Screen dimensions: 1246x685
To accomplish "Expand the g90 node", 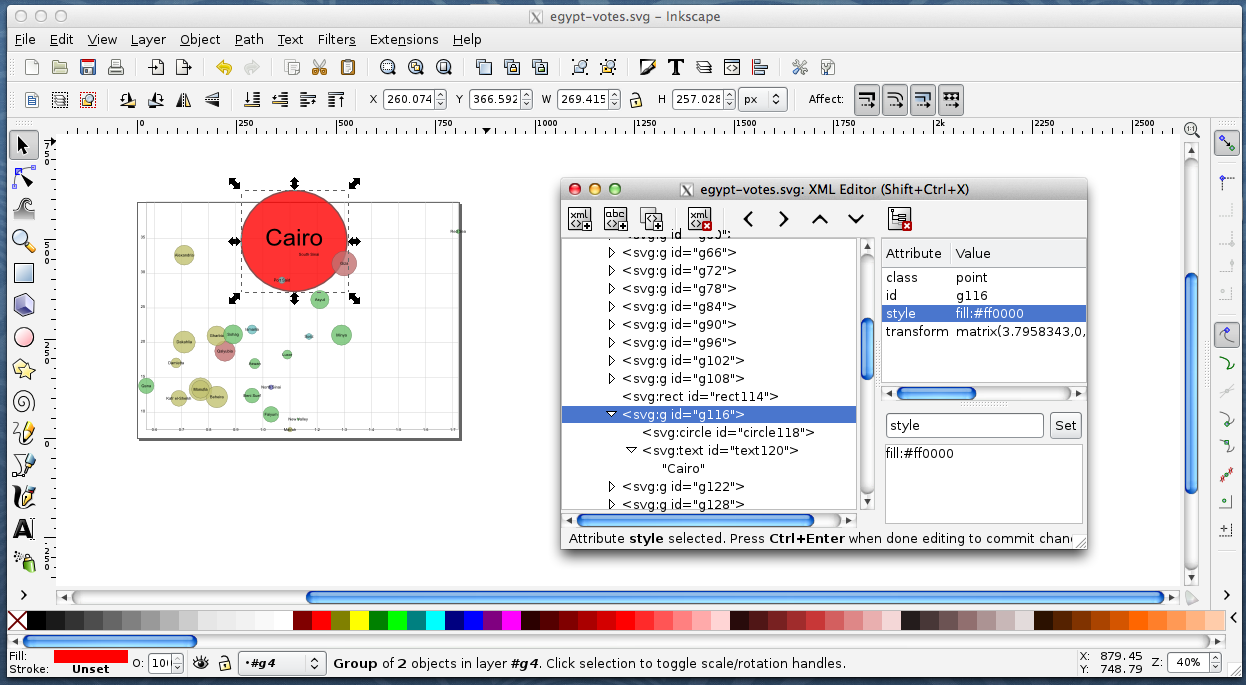I will (x=612, y=325).
